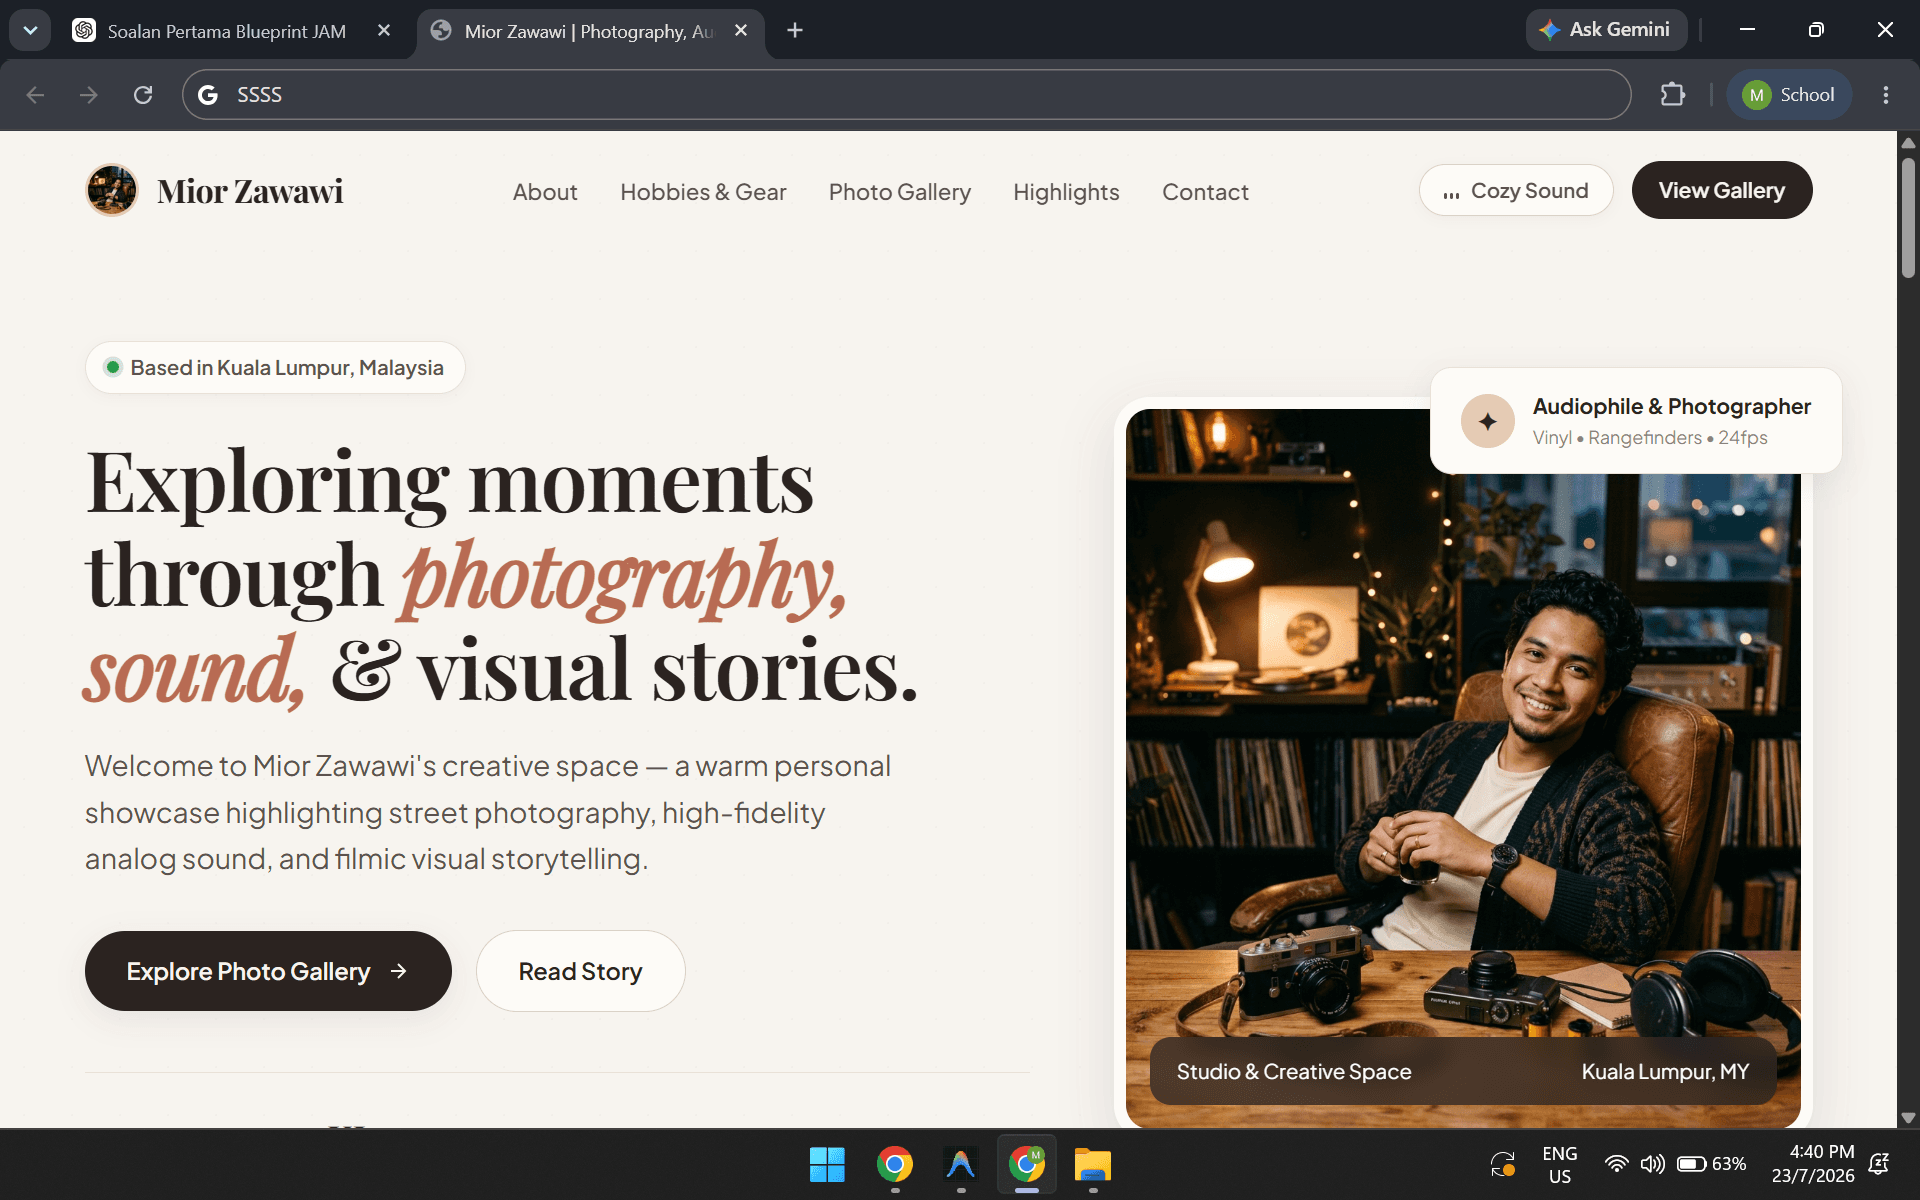The width and height of the screenshot is (1920, 1200).
Task: Switch to the active Chrome profile window
Action: (x=1027, y=1164)
